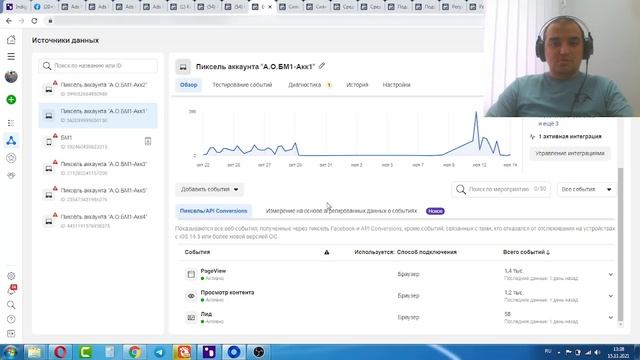Expand the PageView event row
Image resolution: width=640 pixels, height=360 pixels.
(611, 274)
